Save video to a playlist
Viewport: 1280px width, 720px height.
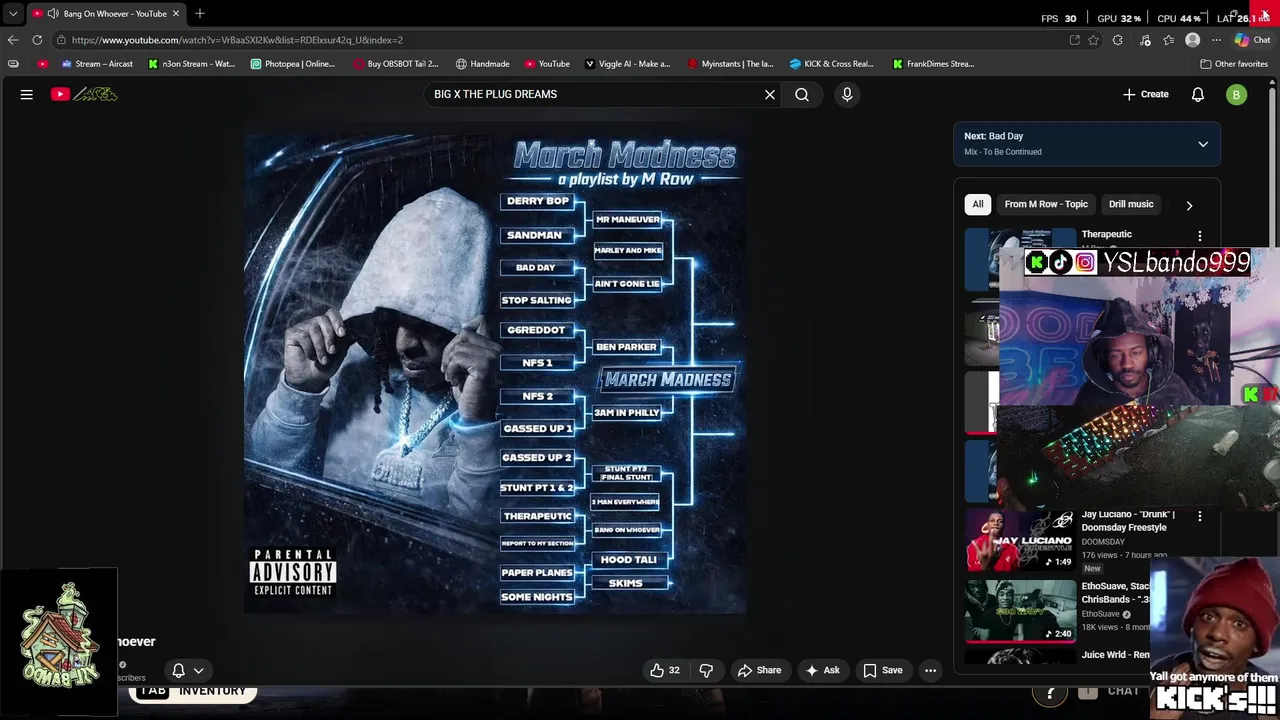pyautogui.click(x=883, y=670)
